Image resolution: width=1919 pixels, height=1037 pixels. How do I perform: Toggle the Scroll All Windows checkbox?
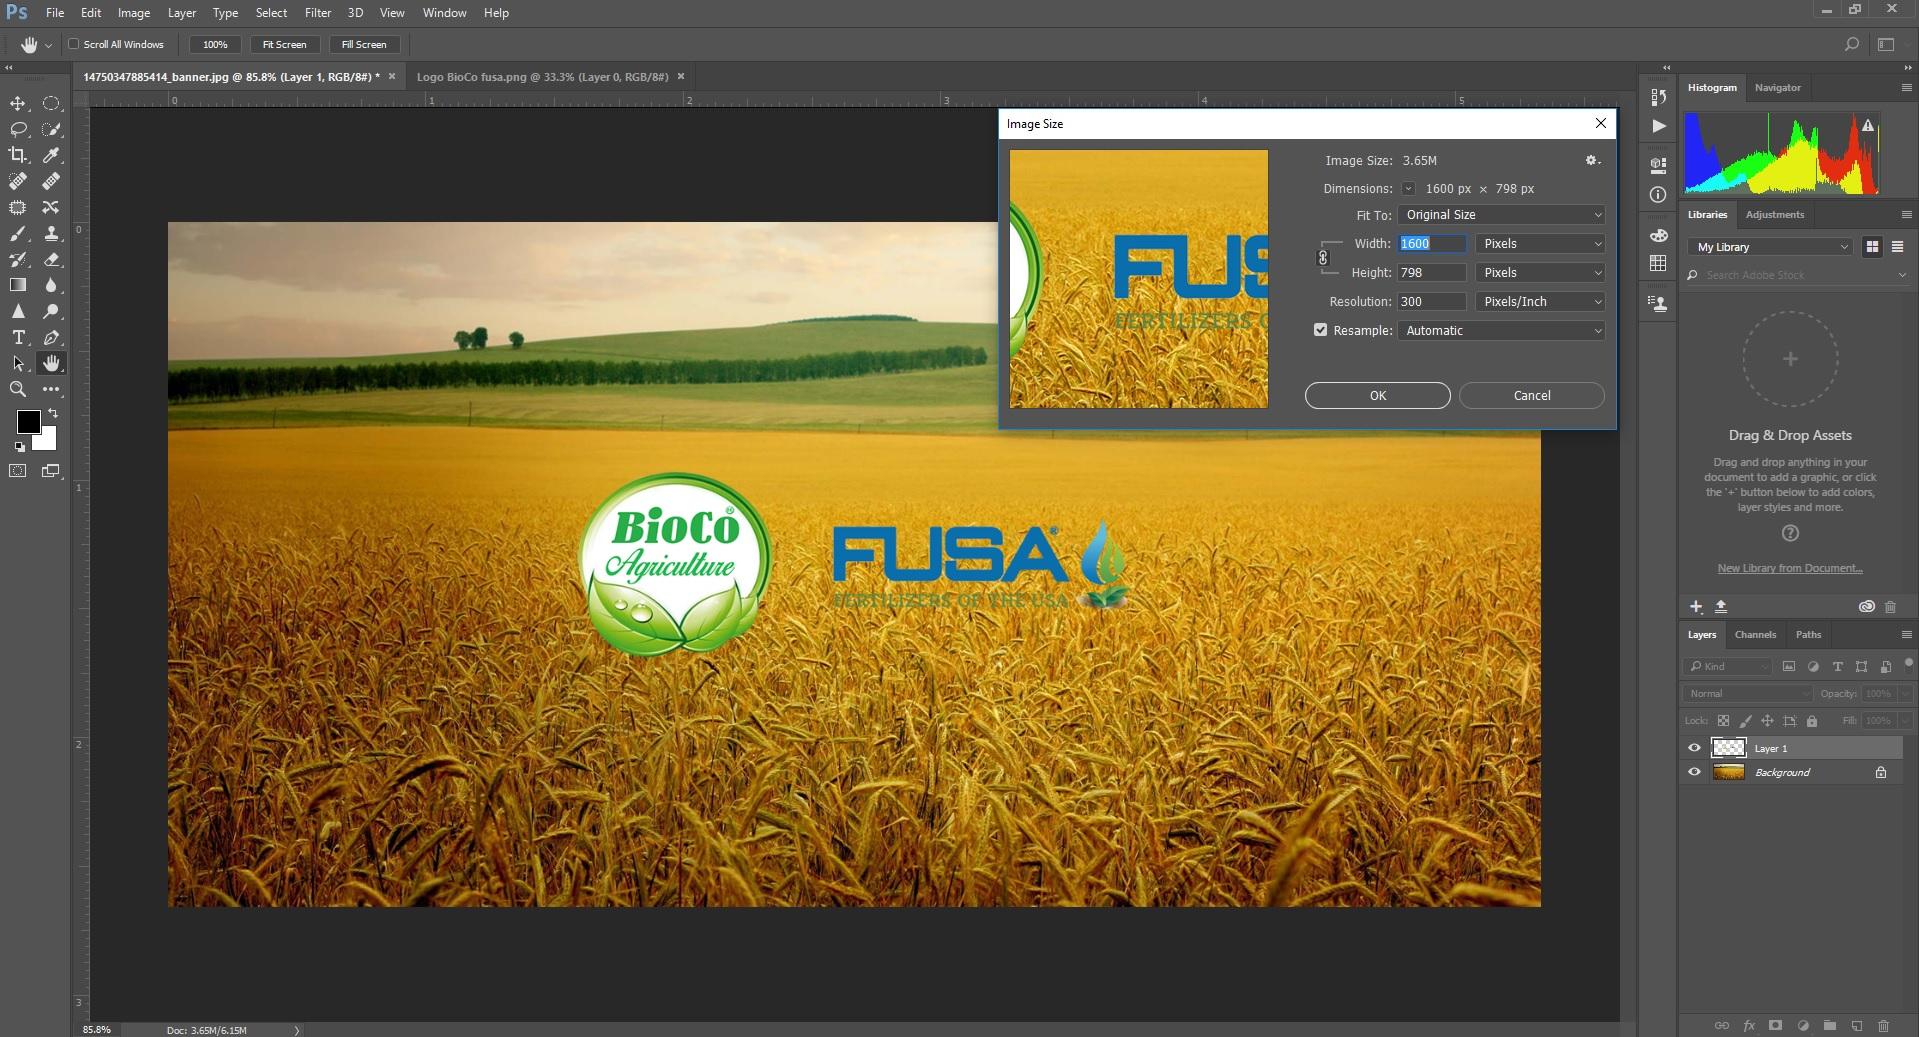(73, 44)
